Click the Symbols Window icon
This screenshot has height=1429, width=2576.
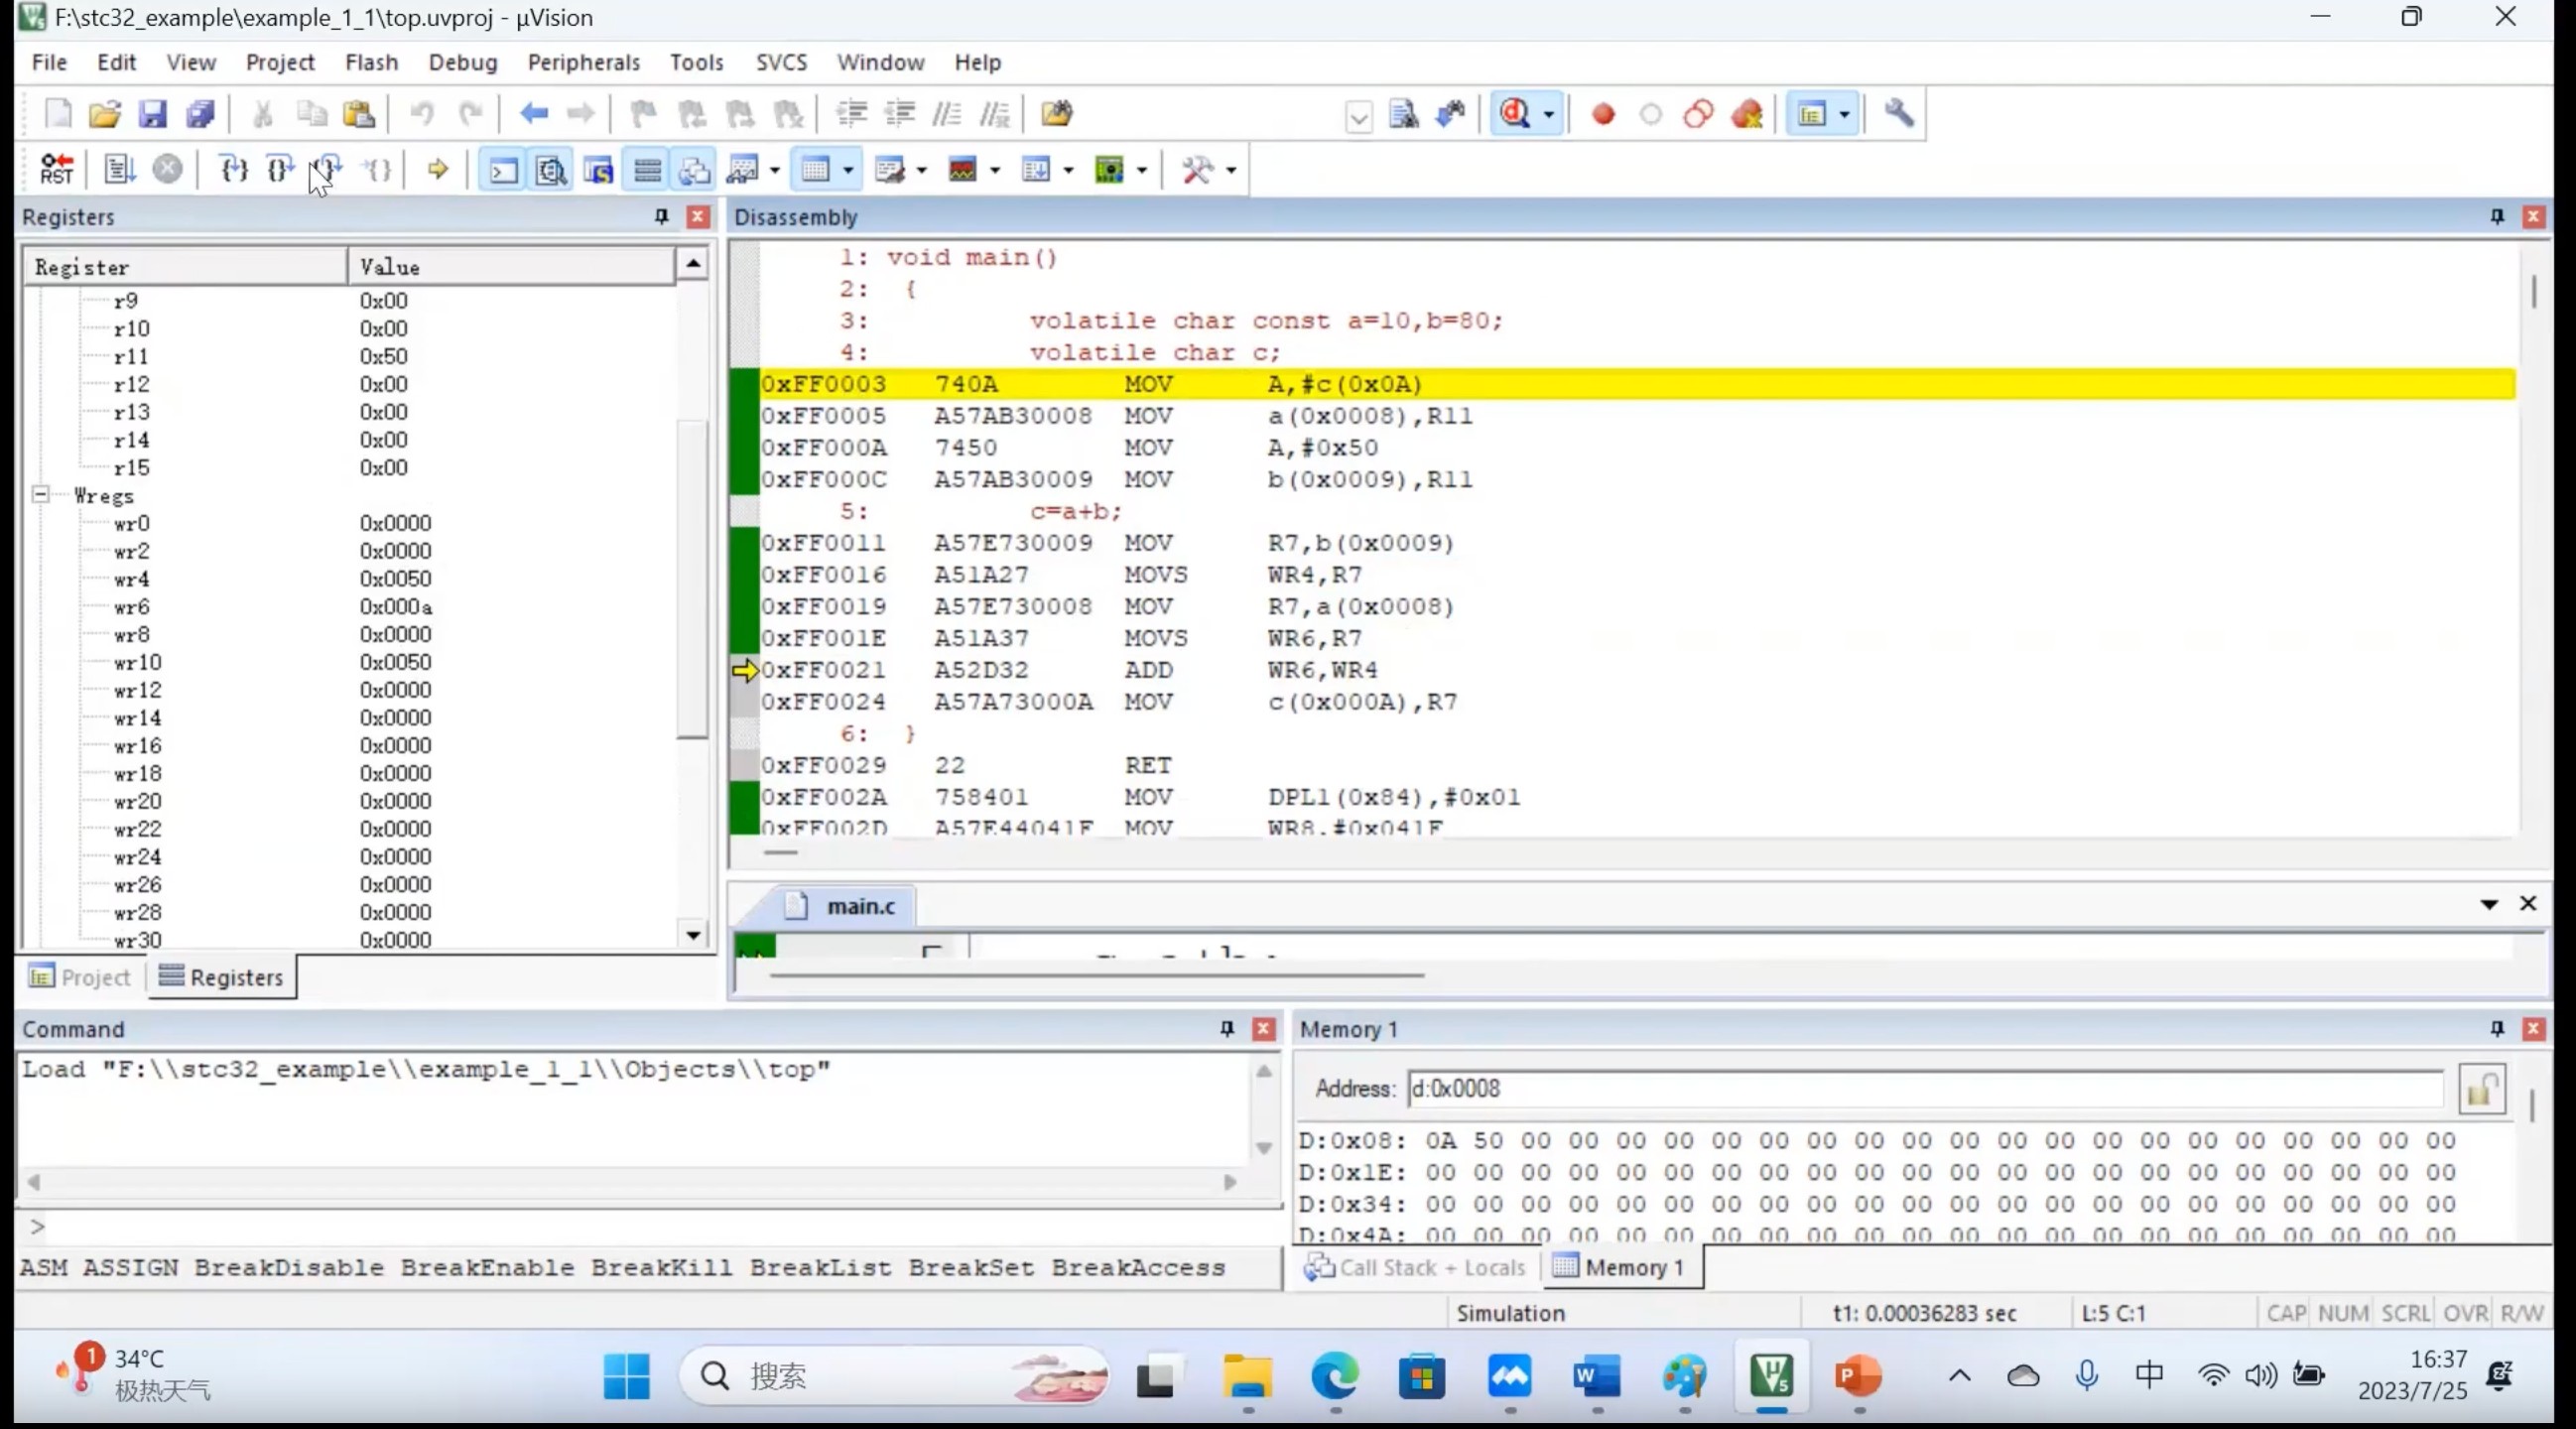pyautogui.click(x=598, y=170)
